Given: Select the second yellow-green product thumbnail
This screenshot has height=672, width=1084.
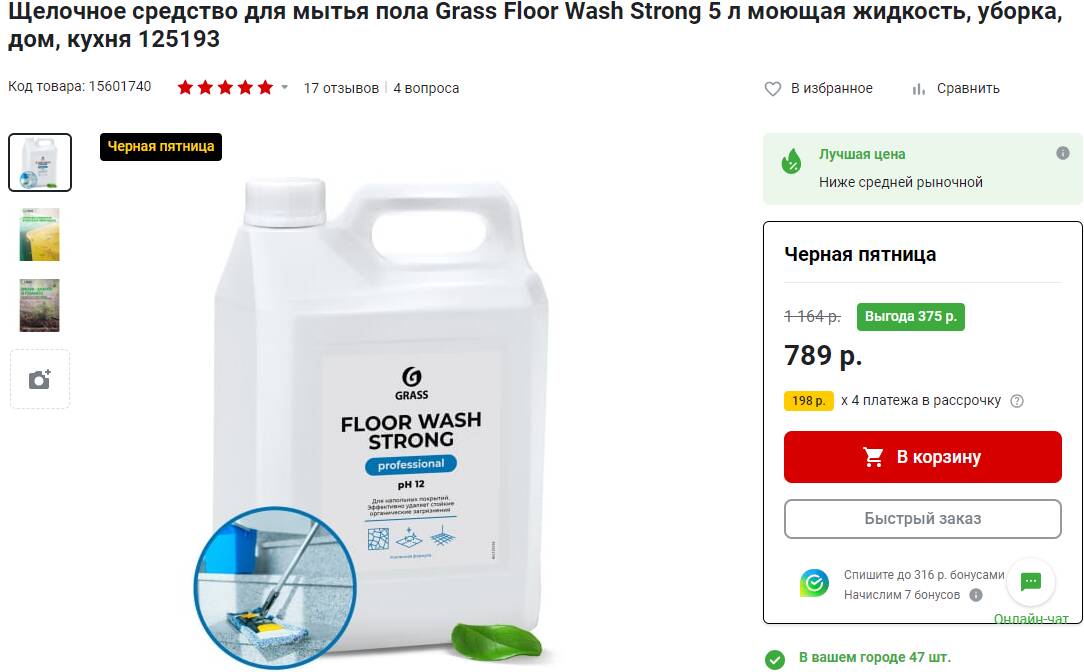Looking at the screenshot, I should click(x=40, y=234).
